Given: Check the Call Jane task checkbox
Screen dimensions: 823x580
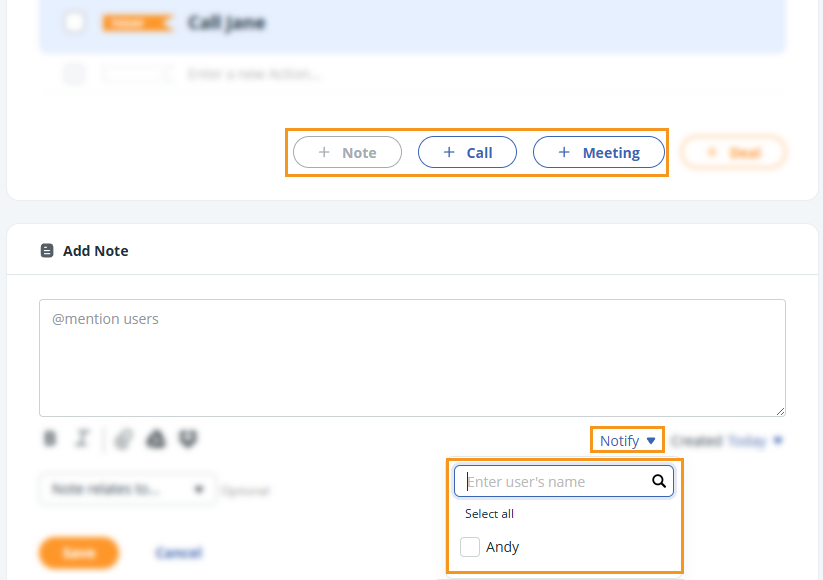Looking at the screenshot, I should pyautogui.click(x=75, y=22).
